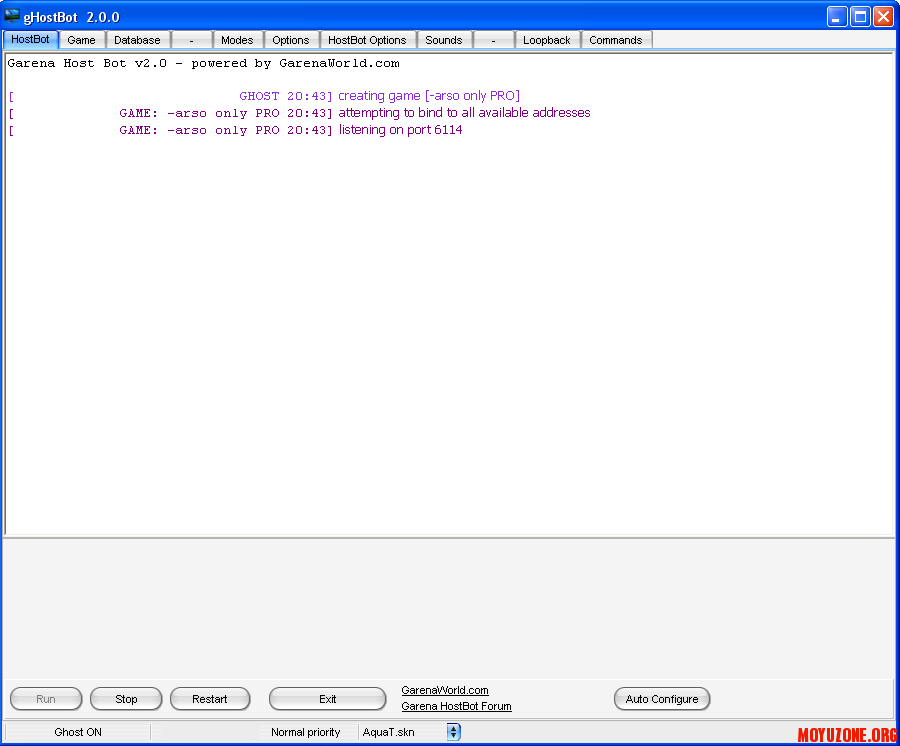Open the GarenaWorld.com link
This screenshot has height=746, width=900.
[x=445, y=690]
